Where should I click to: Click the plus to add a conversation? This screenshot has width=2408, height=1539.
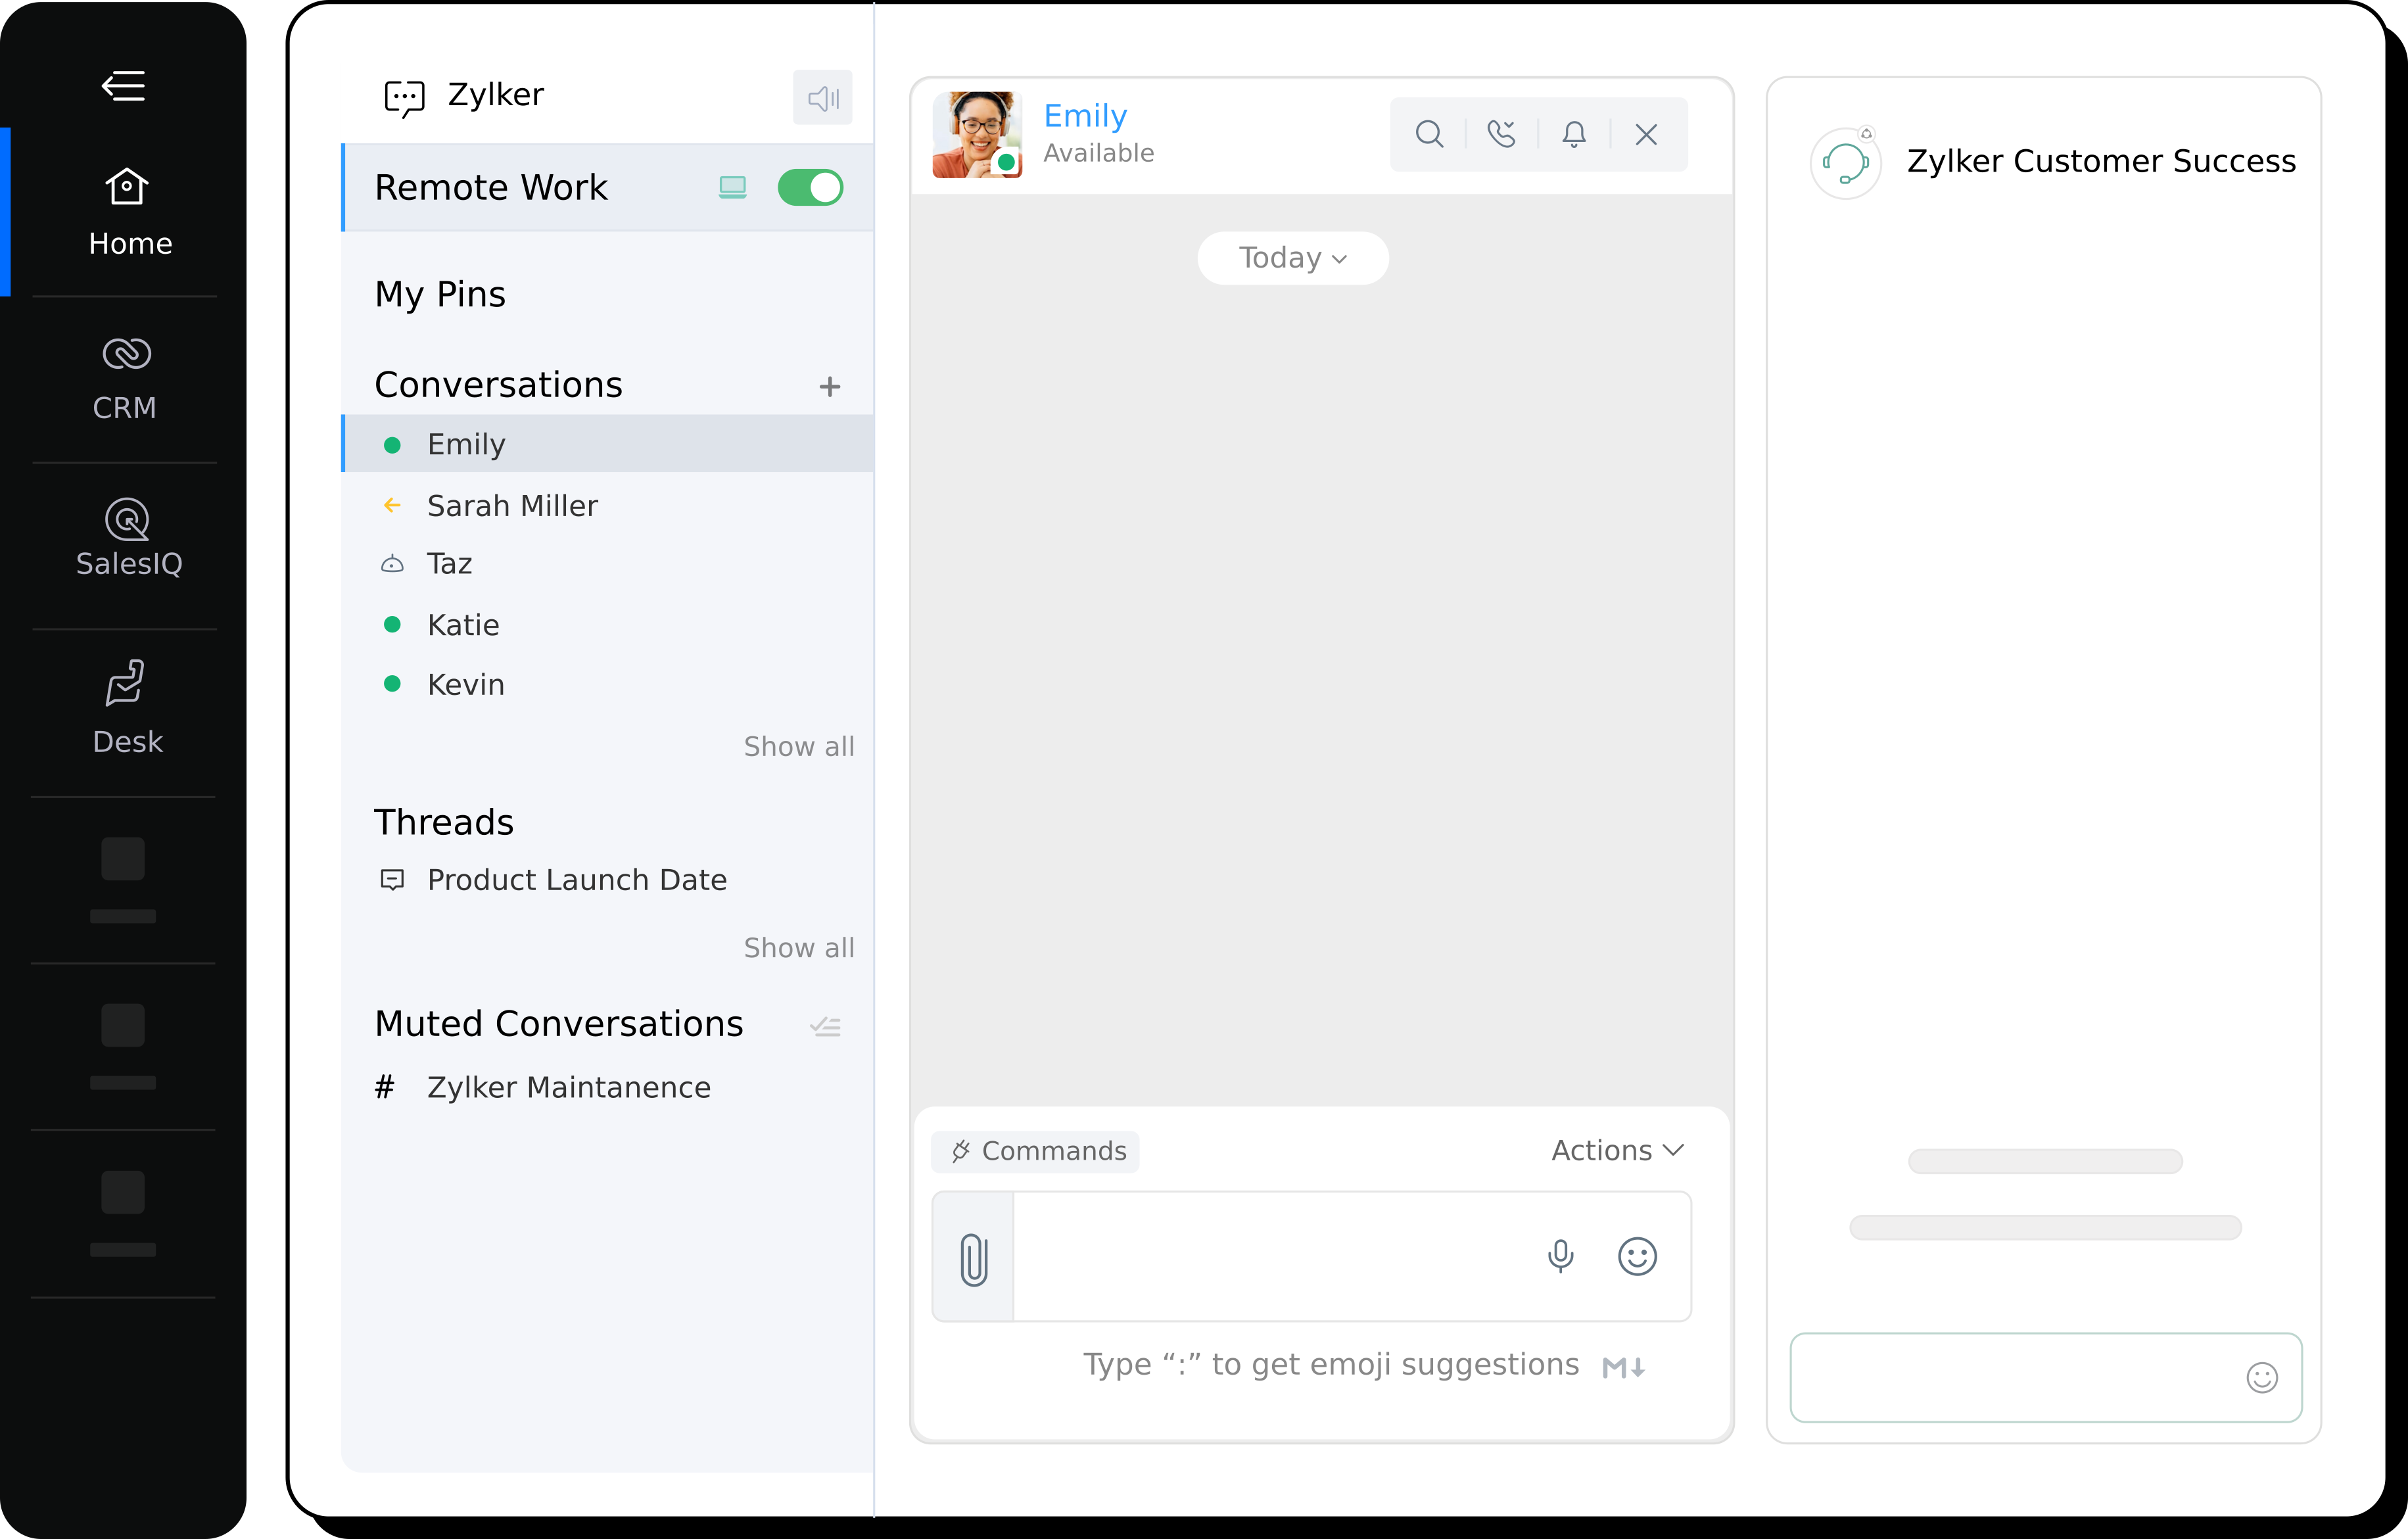pyautogui.click(x=829, y=387)
